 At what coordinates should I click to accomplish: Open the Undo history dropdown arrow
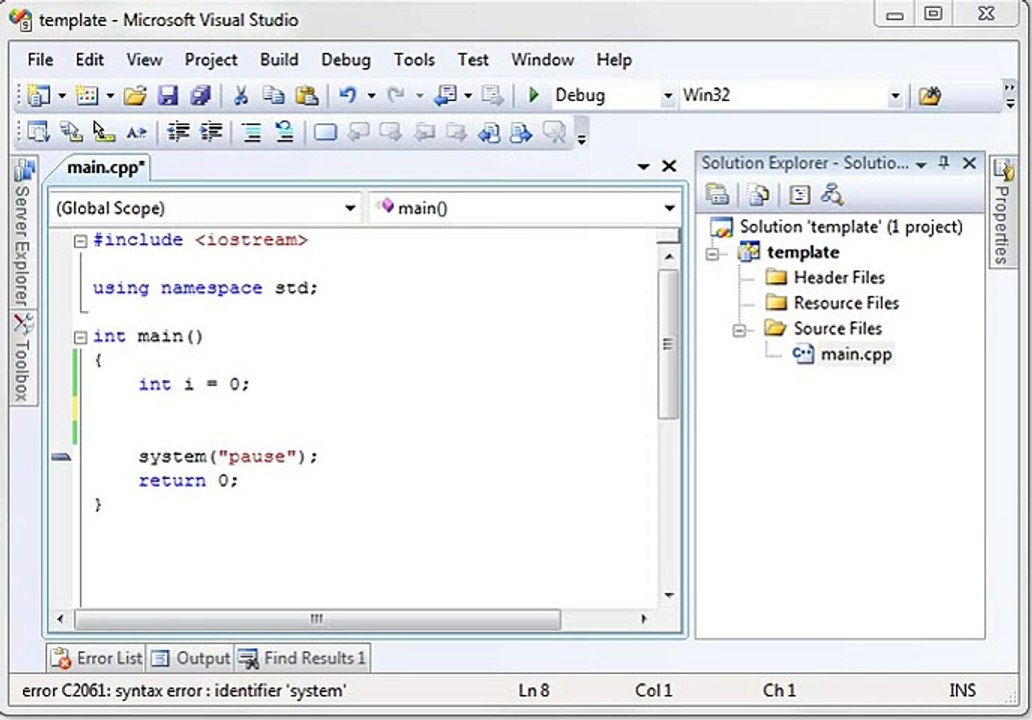(x=372, y=96)
